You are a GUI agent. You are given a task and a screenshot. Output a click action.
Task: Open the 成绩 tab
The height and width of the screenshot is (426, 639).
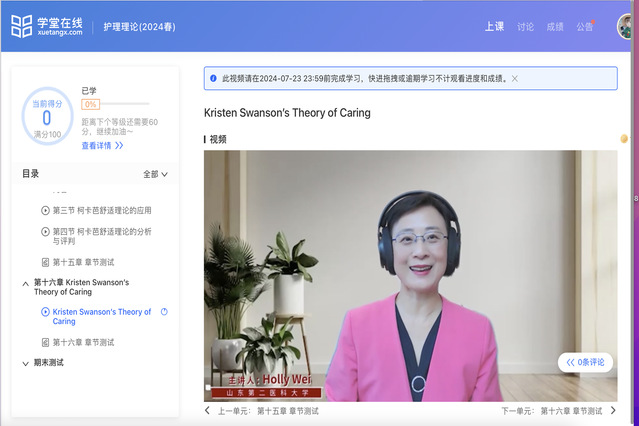[554, 27]
